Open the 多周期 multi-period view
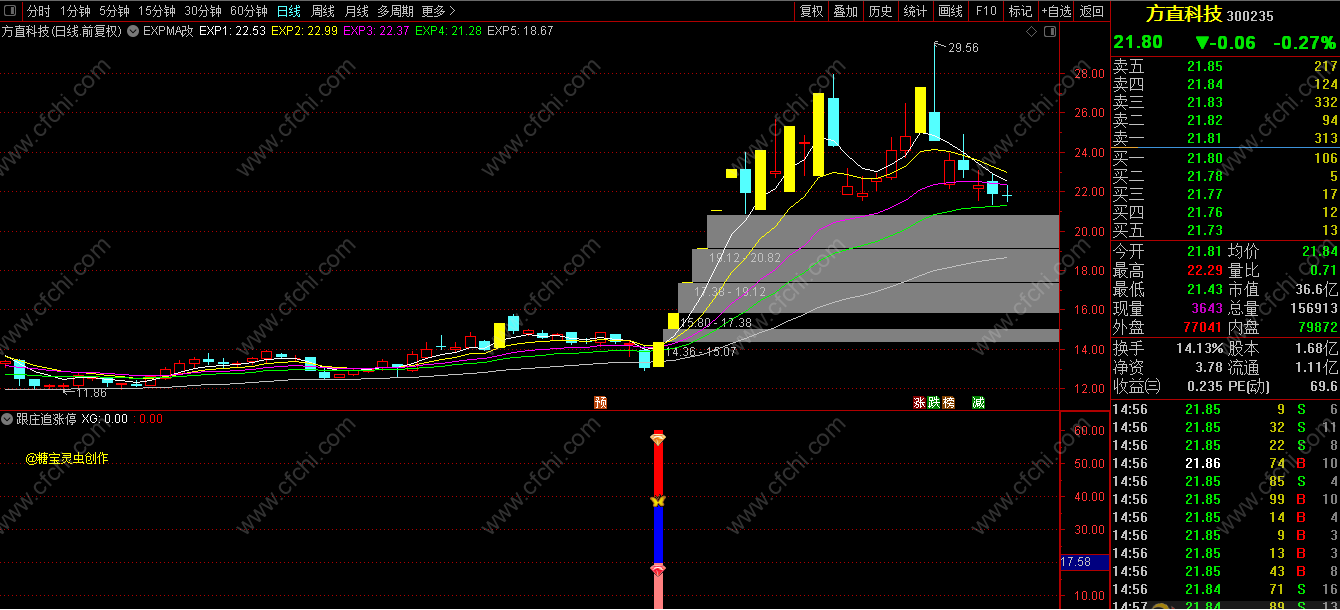Viewport: 1340px width, 610px height. click(395, 11)
